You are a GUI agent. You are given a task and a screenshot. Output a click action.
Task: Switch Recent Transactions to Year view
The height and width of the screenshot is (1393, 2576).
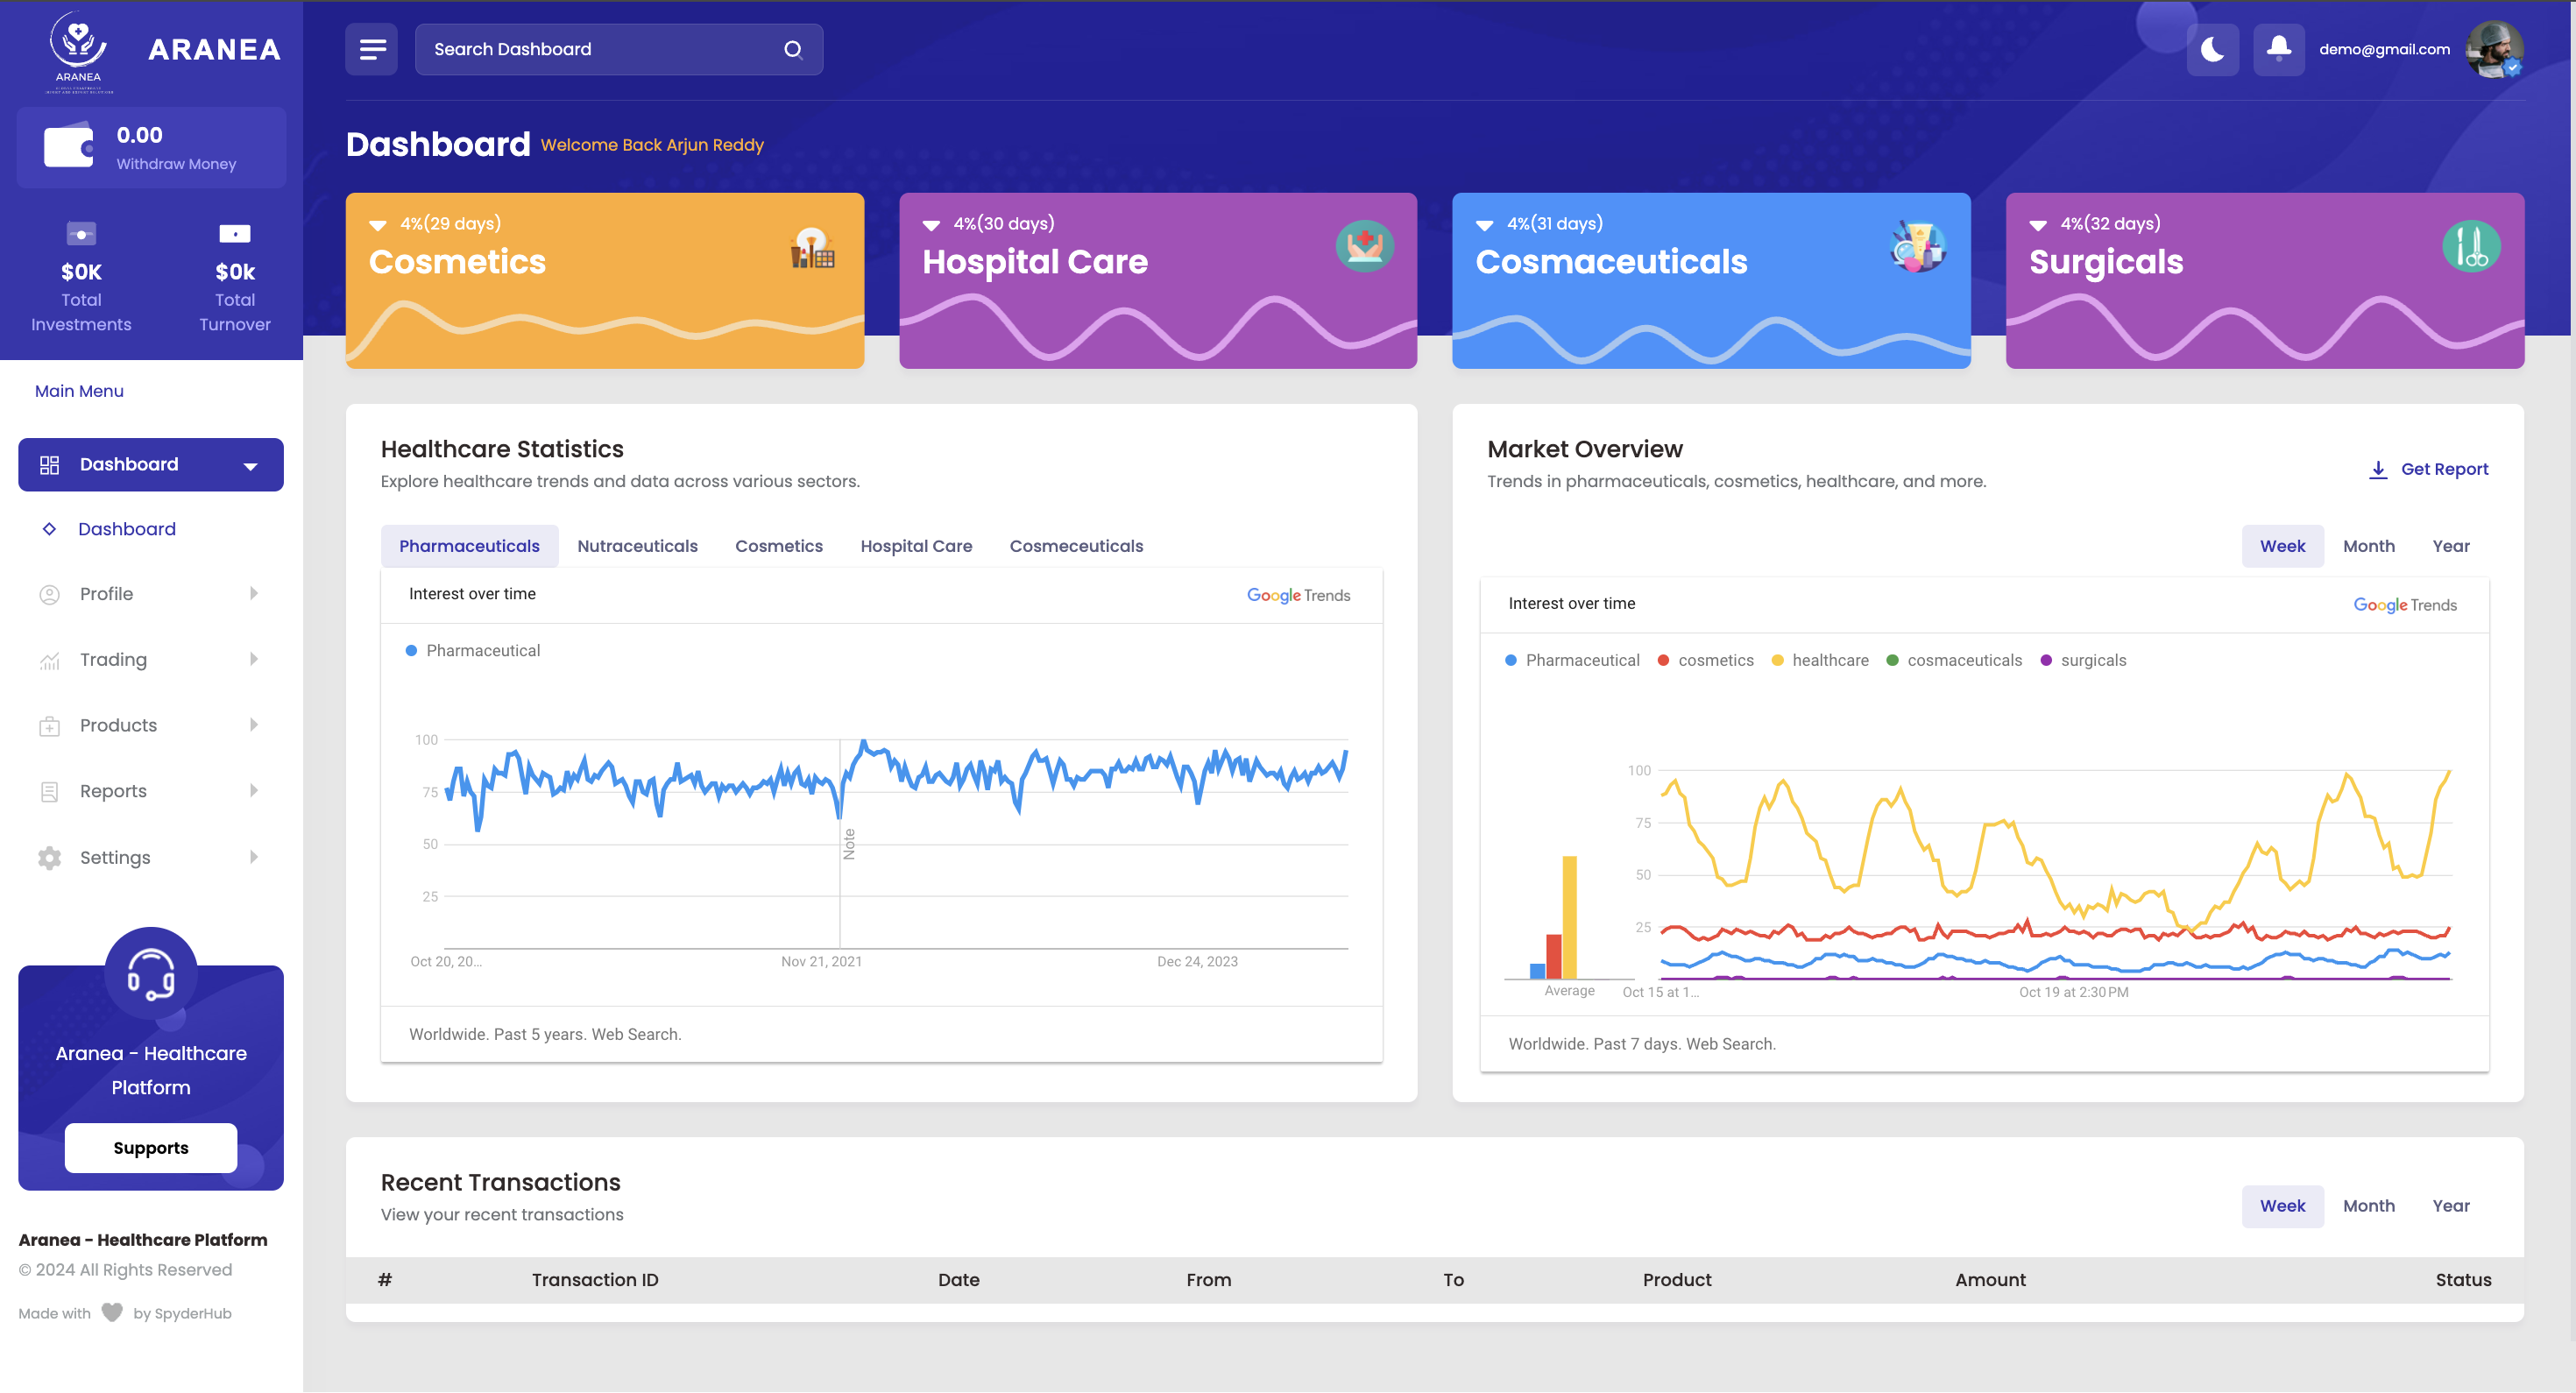click(2450, 1206)
